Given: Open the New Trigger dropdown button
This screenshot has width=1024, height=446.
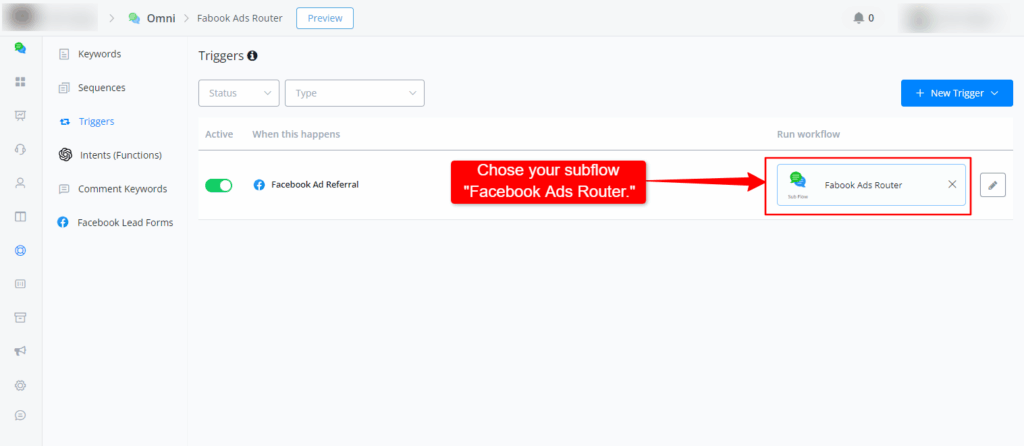Looking at the screenshot, I should [956, 93].
